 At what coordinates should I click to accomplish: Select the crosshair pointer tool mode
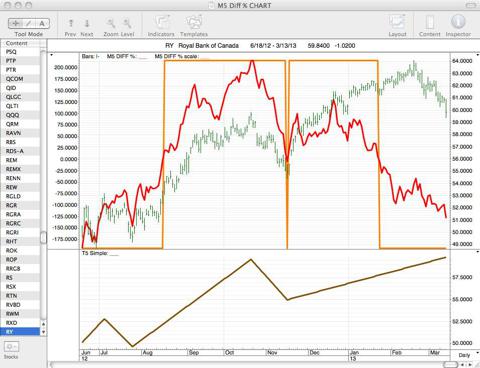pyautogui.click(x=15, y=23)
